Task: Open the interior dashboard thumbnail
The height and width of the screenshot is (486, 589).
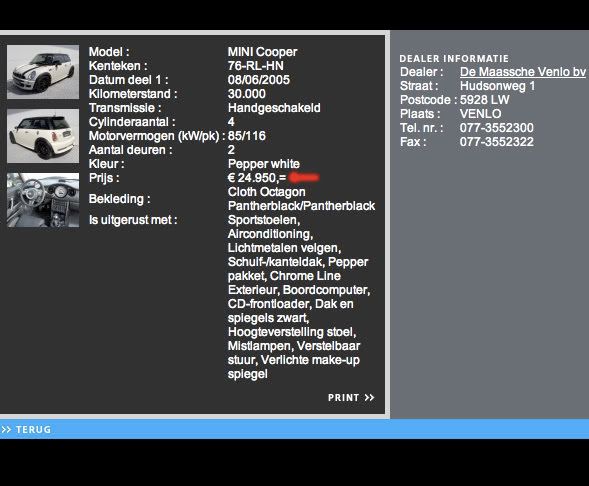Action: coord(43,200)
